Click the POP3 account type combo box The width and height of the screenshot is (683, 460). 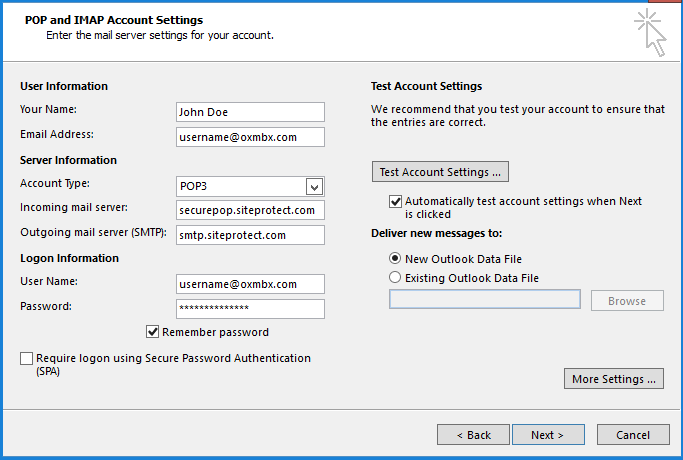point(240,186)
